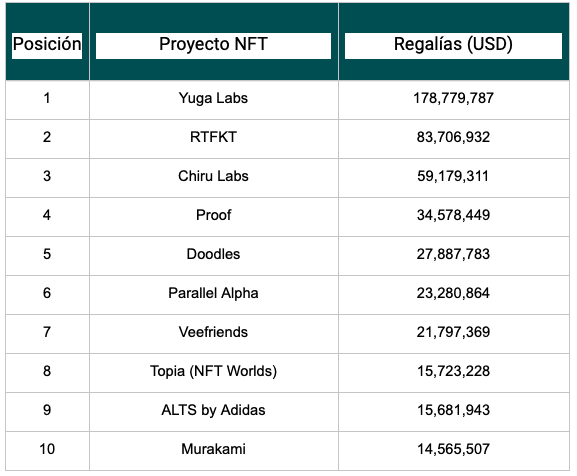Image resolution: width=577 pixels, height=476 pixels.
Task: Click the RTFKT project cell
Action: (214, 139)
